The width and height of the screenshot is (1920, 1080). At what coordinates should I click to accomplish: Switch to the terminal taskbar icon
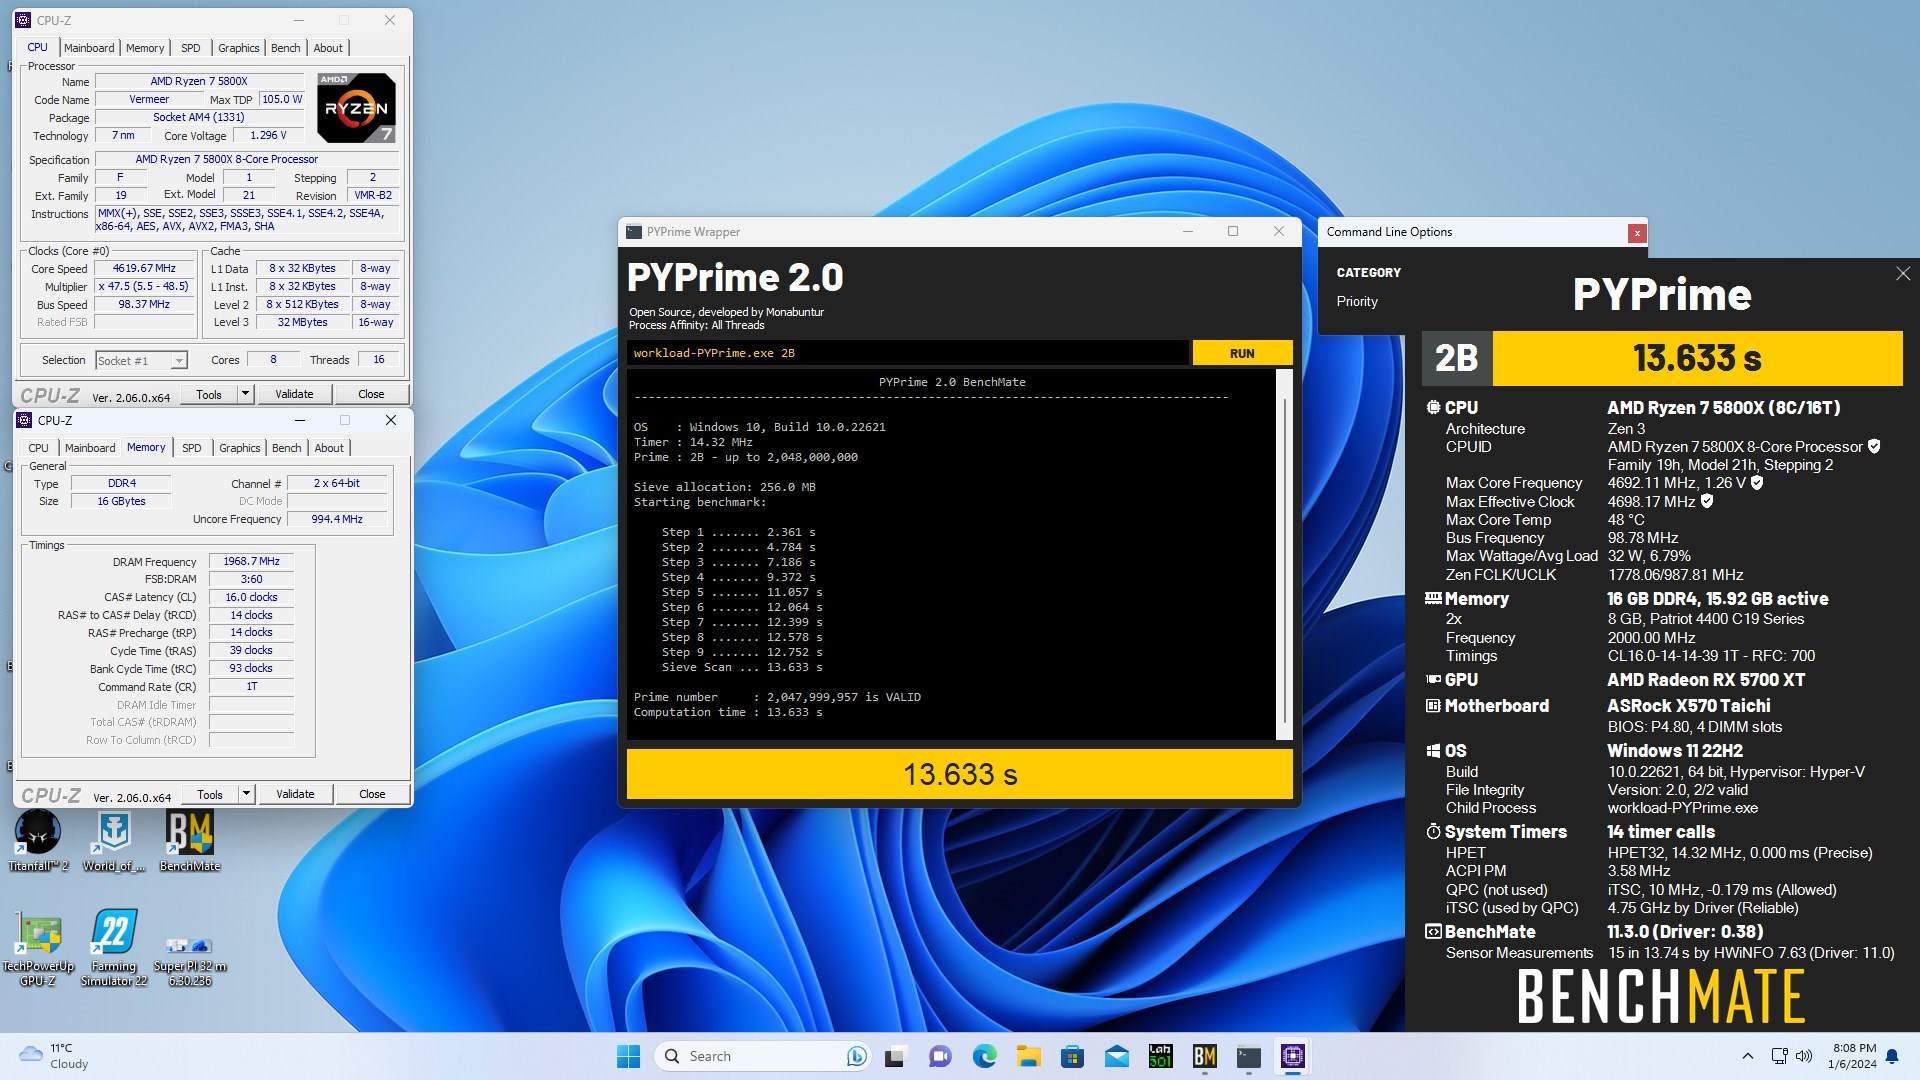1248,1056
